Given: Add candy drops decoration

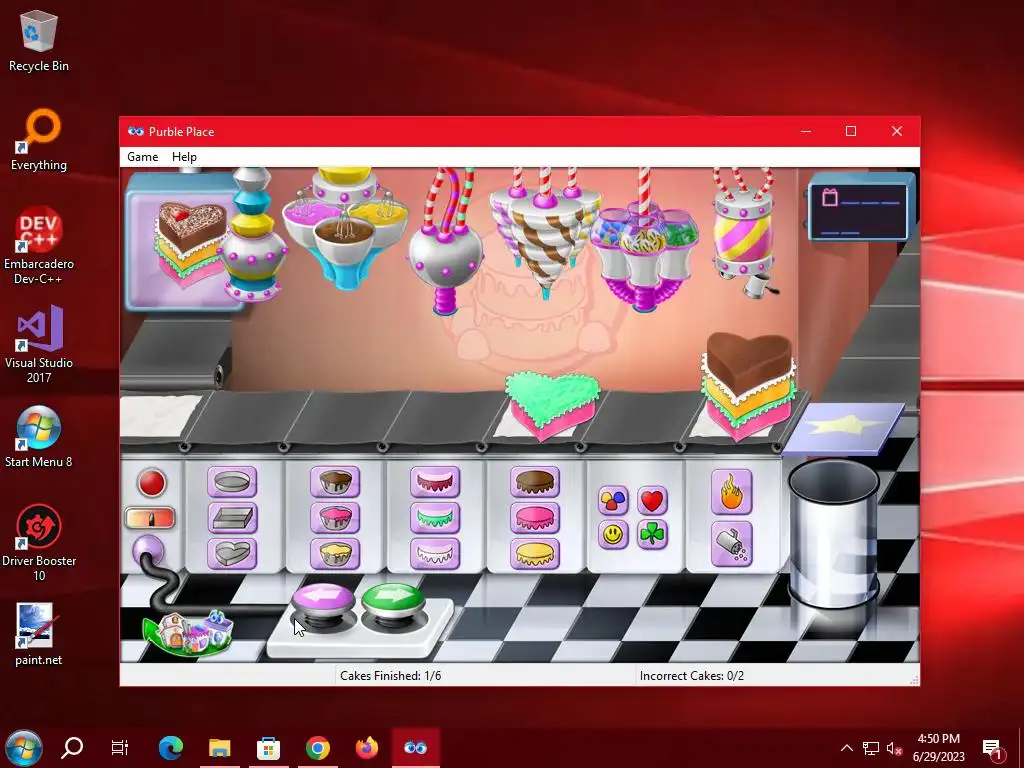Looking at the screenshot, I should point(613,501).
